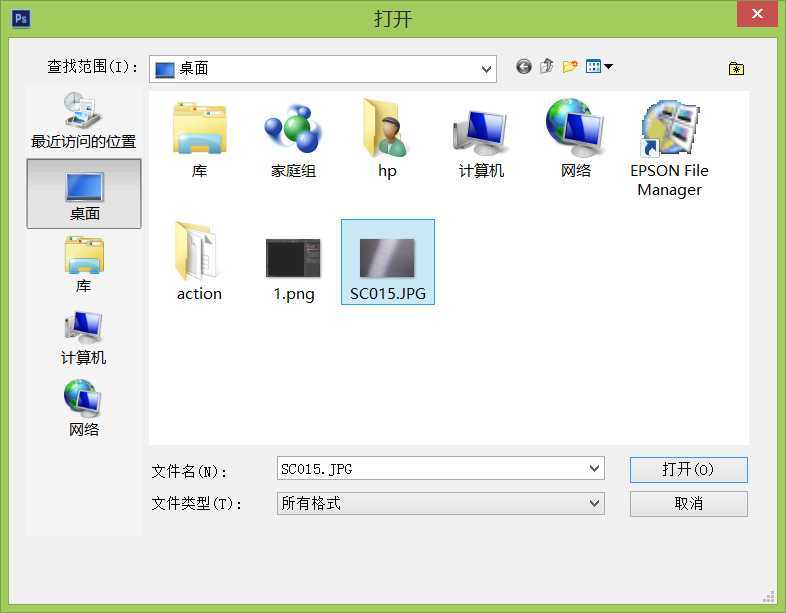The height and width of the screenshot is (613, 786).
Task: Expand the 查找范围 location dropdown
Action: [487, 69]
